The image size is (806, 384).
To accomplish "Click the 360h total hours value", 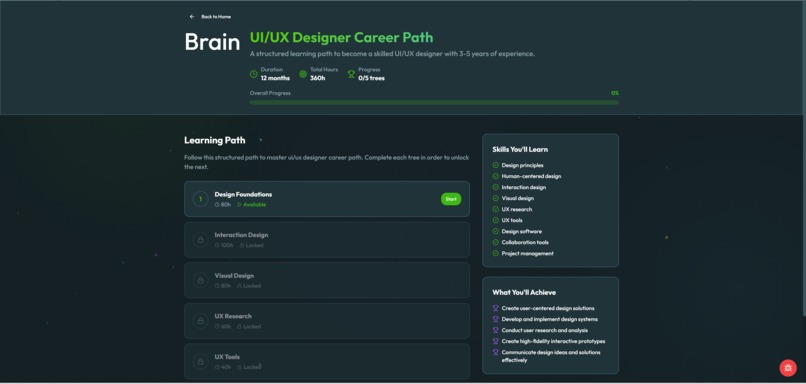I will (318, 78).
